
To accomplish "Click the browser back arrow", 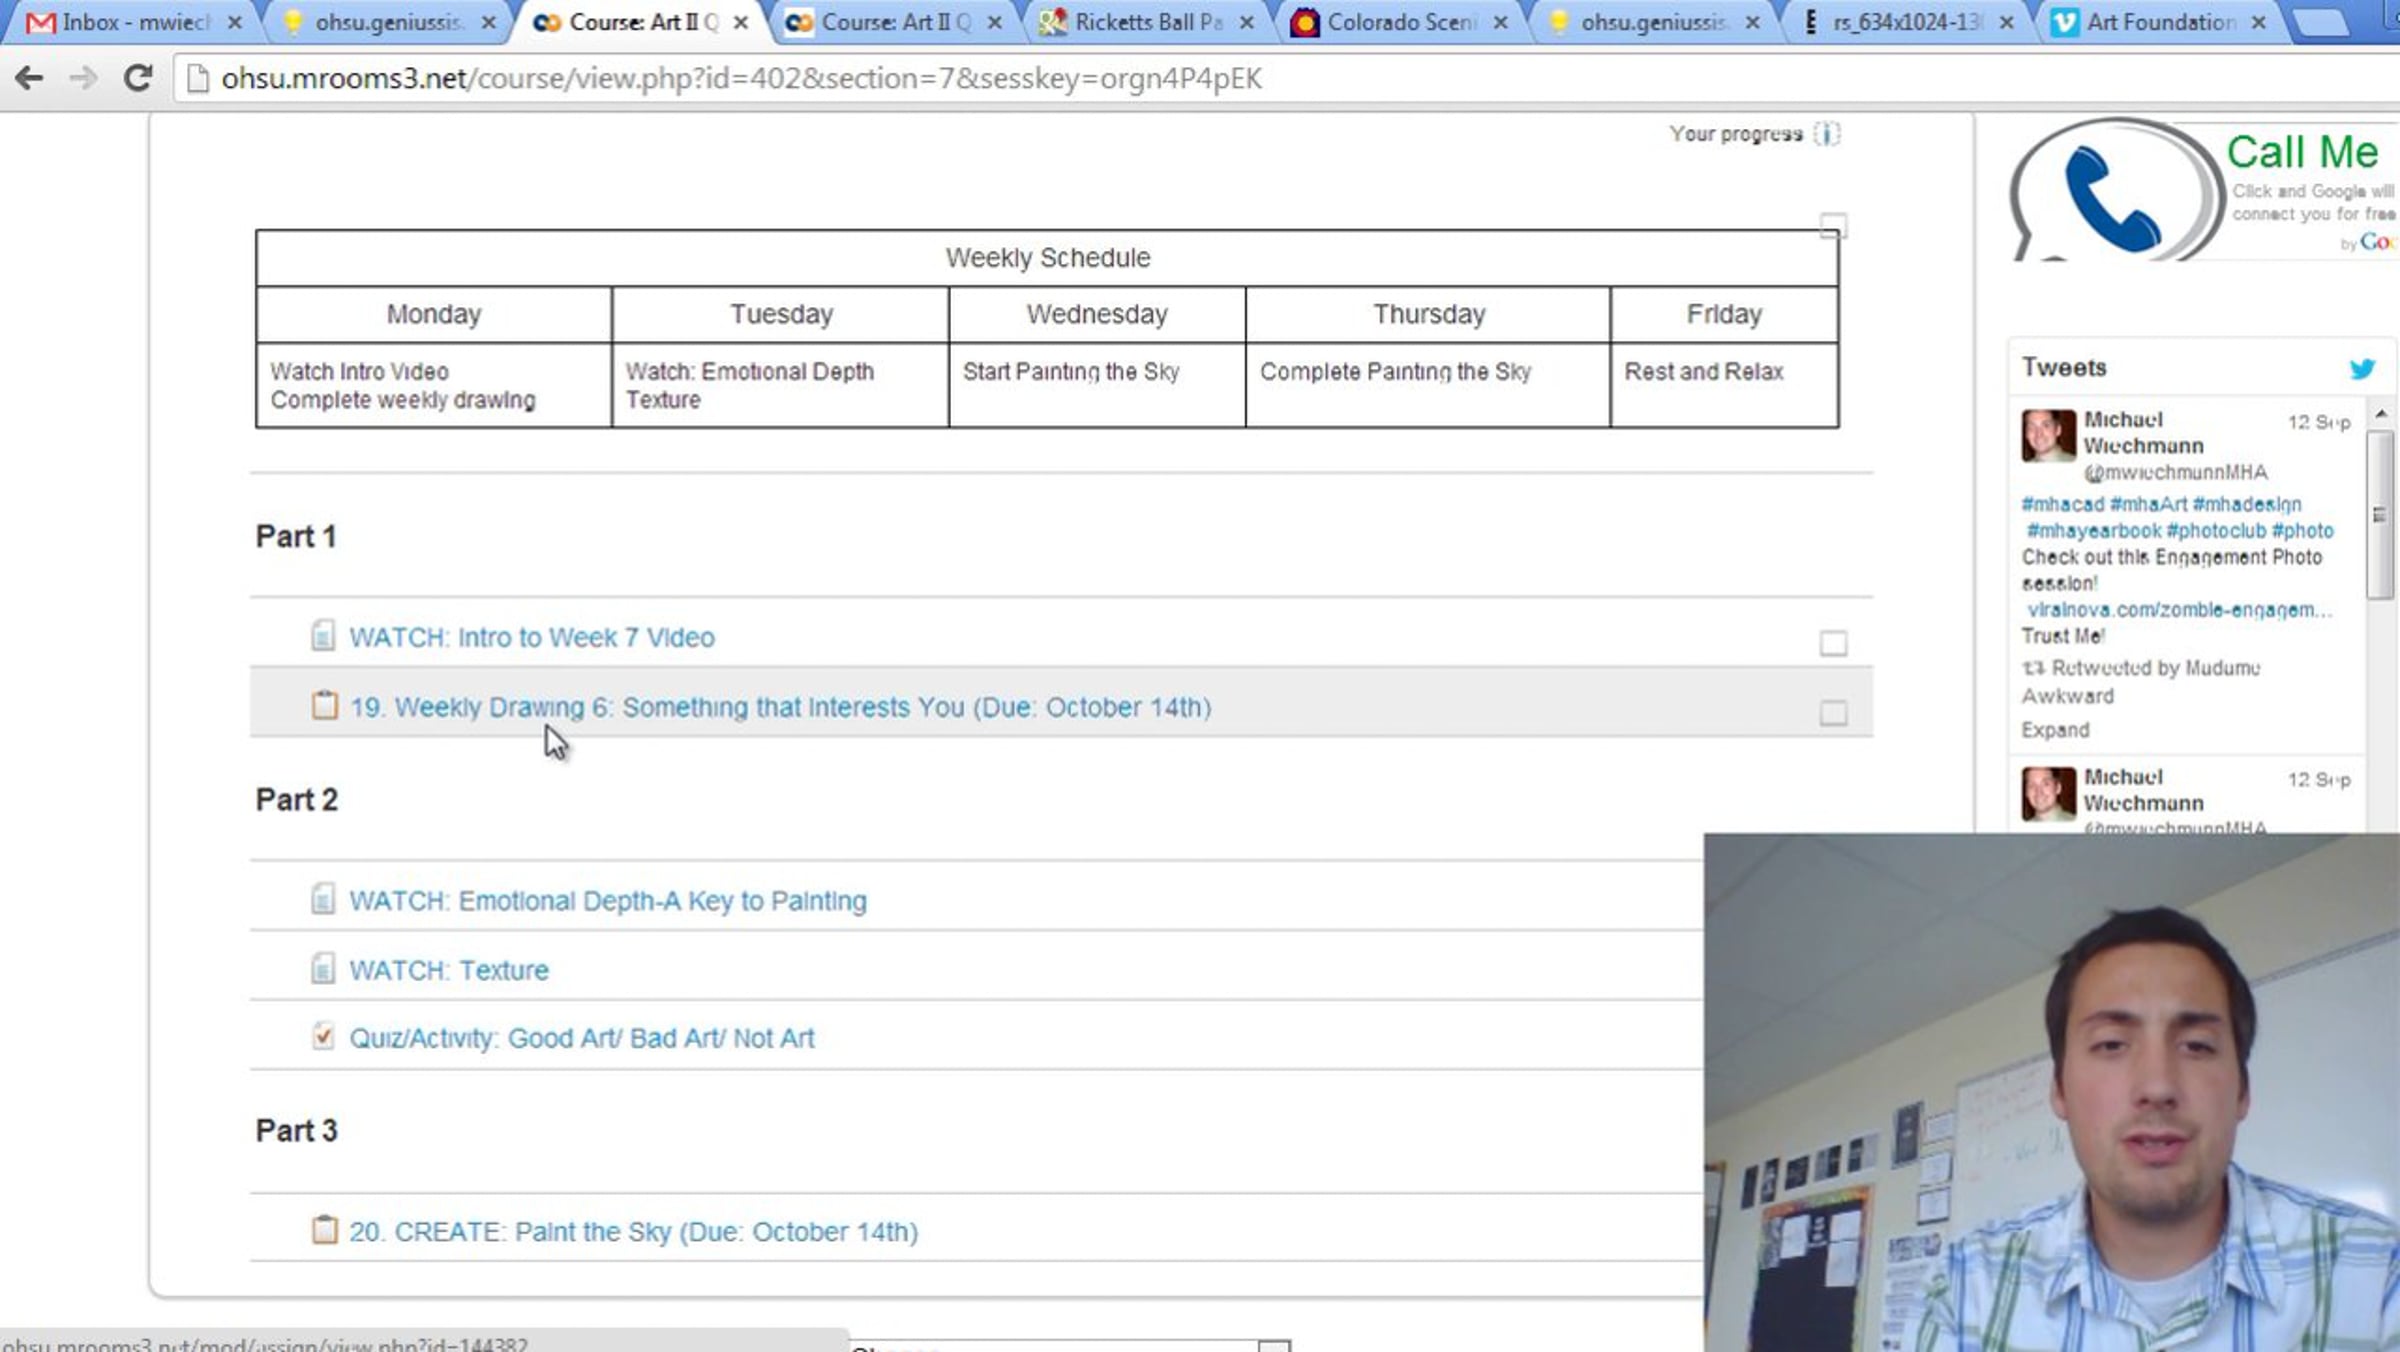I will click(x=30, y=78).
